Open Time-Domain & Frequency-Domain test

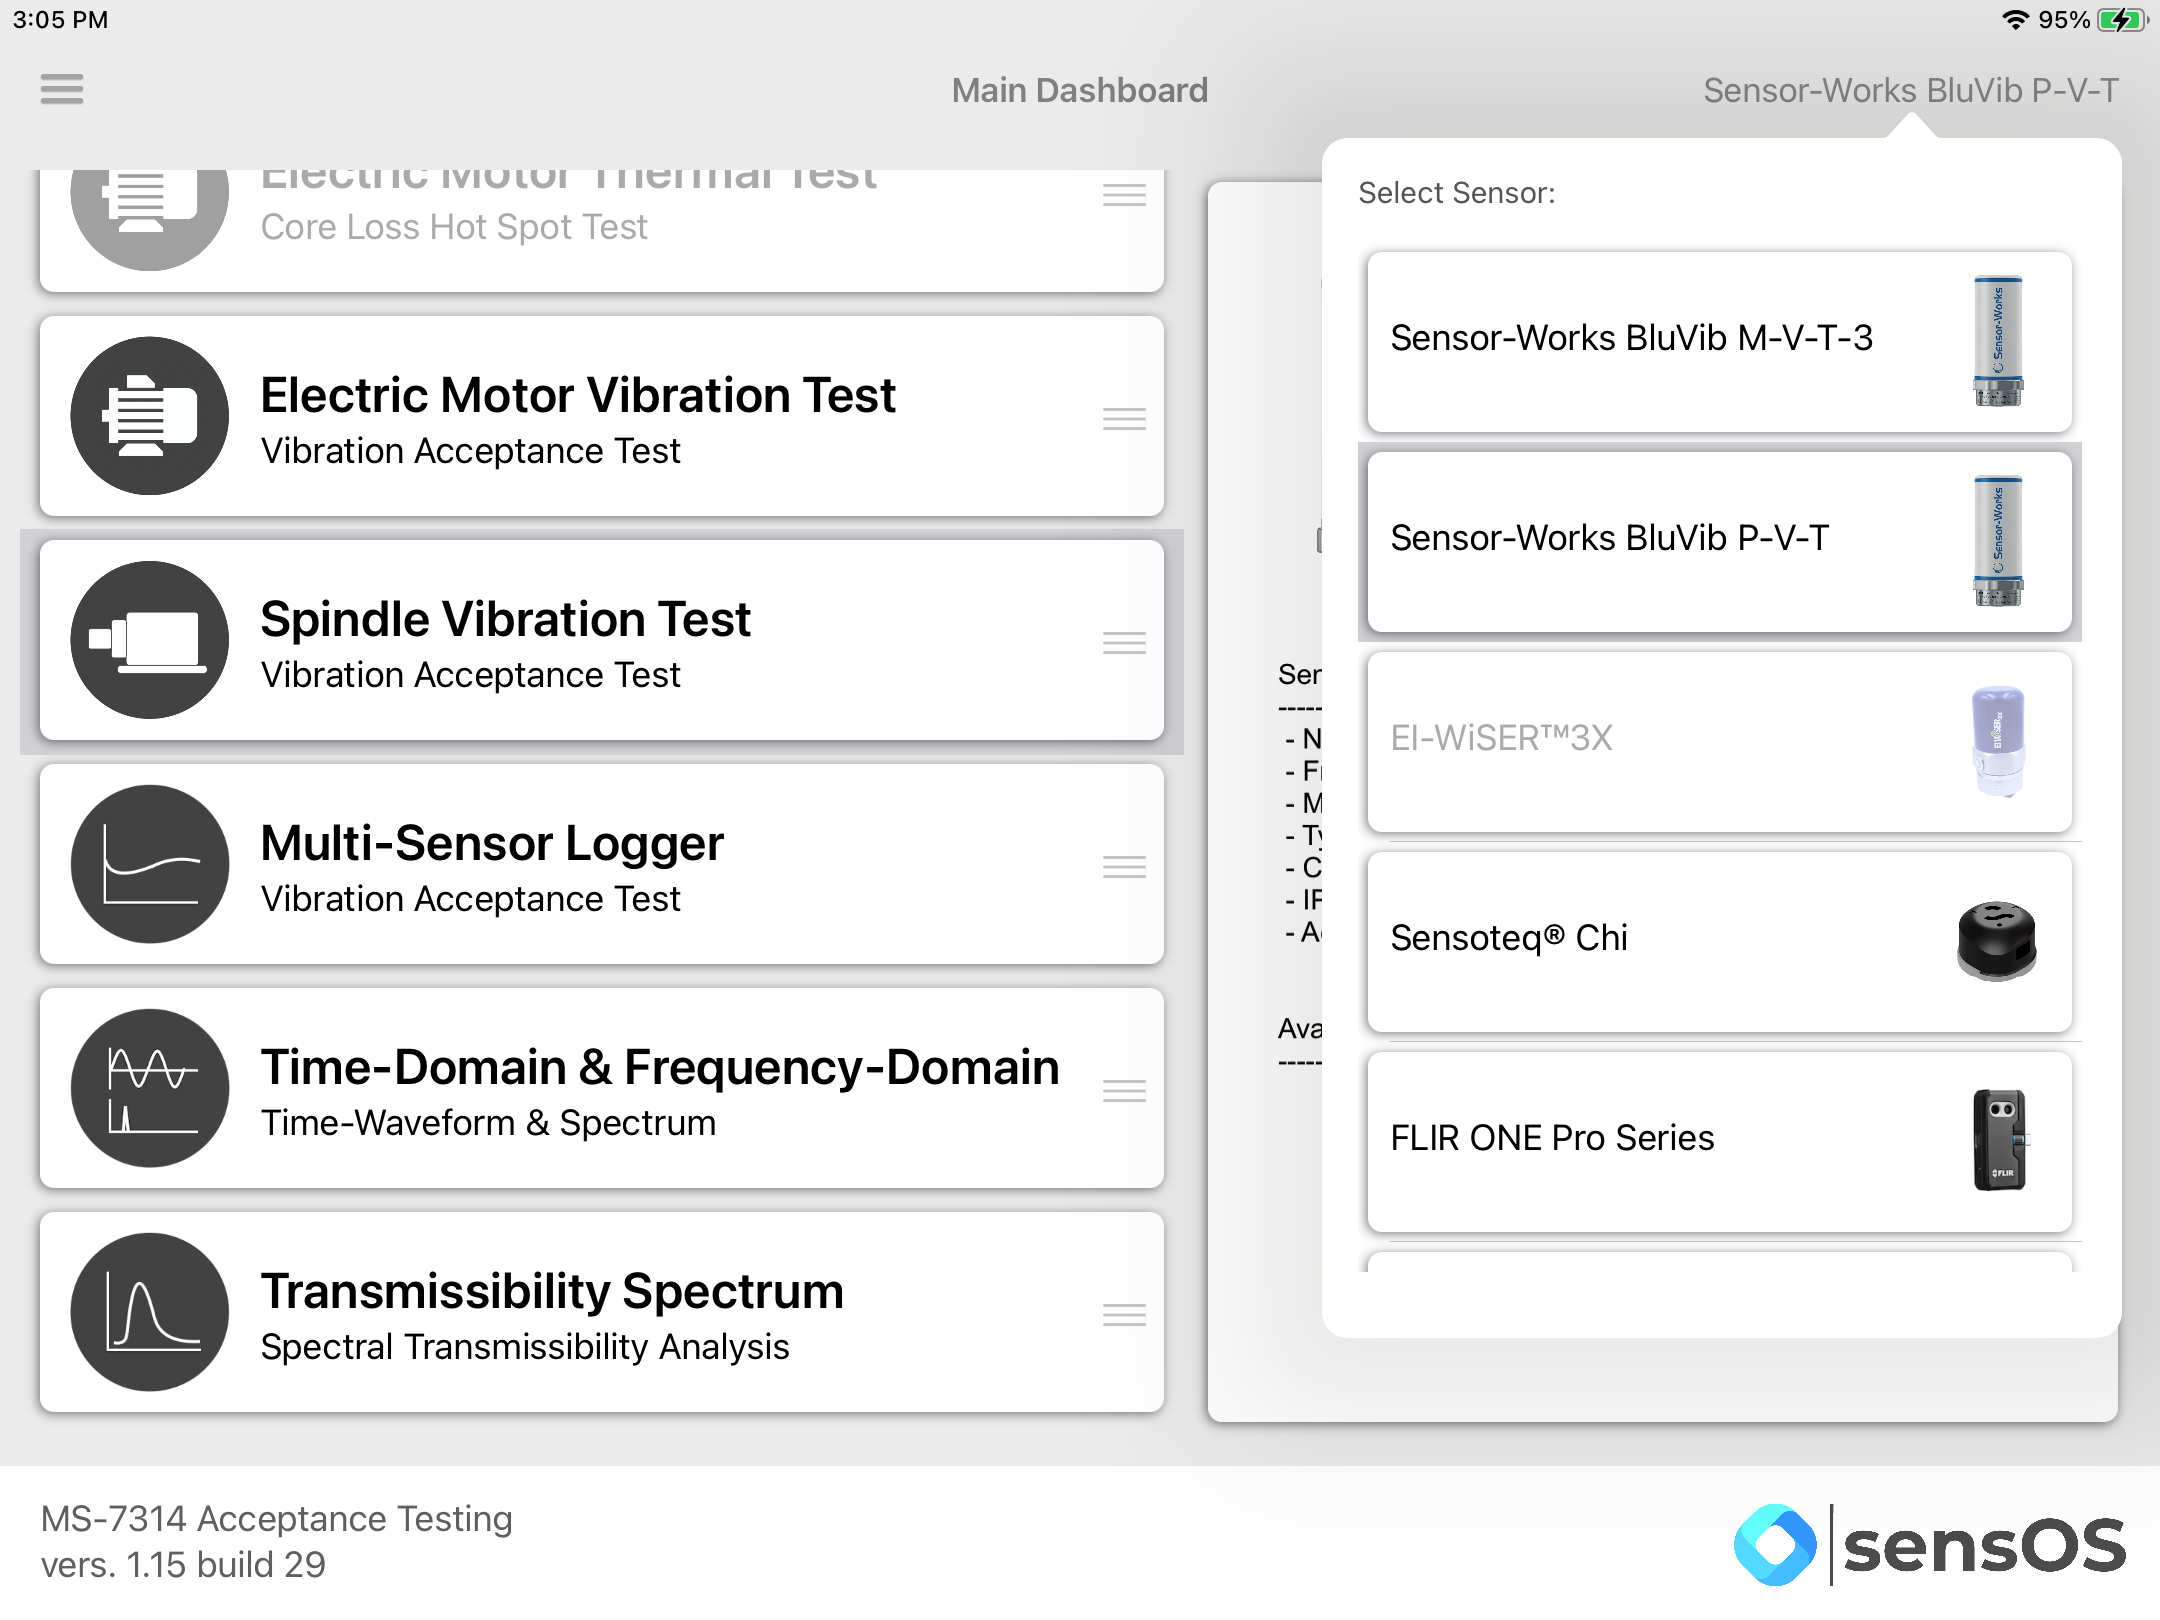click(x=602, y=1088)
